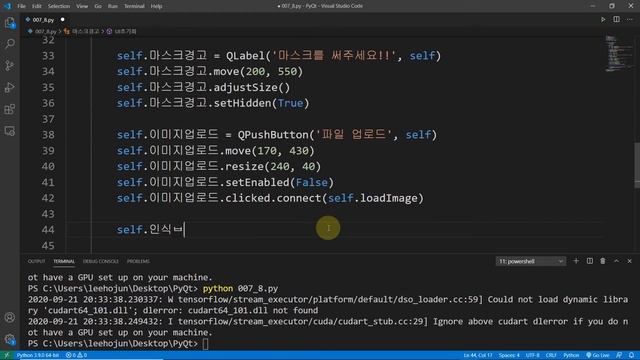Screen dimensions: 640x360
Task: Switch to the OUTPUT panel tab
Action: (36, 261)
